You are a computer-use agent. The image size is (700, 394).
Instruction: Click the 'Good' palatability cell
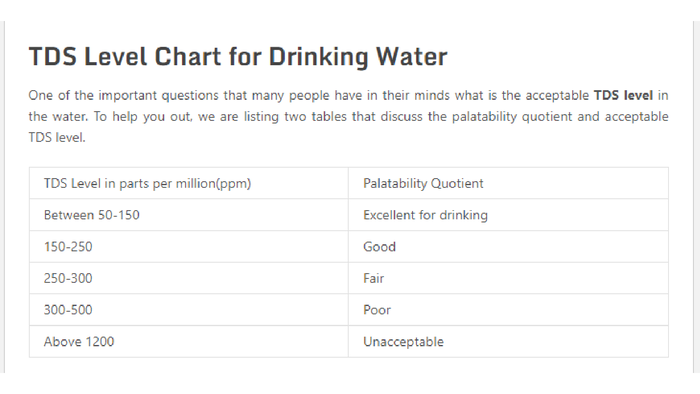pyautogui.click(x=508, y=247)
